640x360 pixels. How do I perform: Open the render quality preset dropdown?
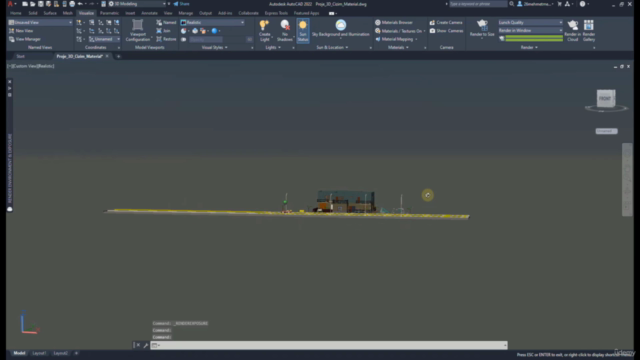pyautogui.click(x=530, y=22)
